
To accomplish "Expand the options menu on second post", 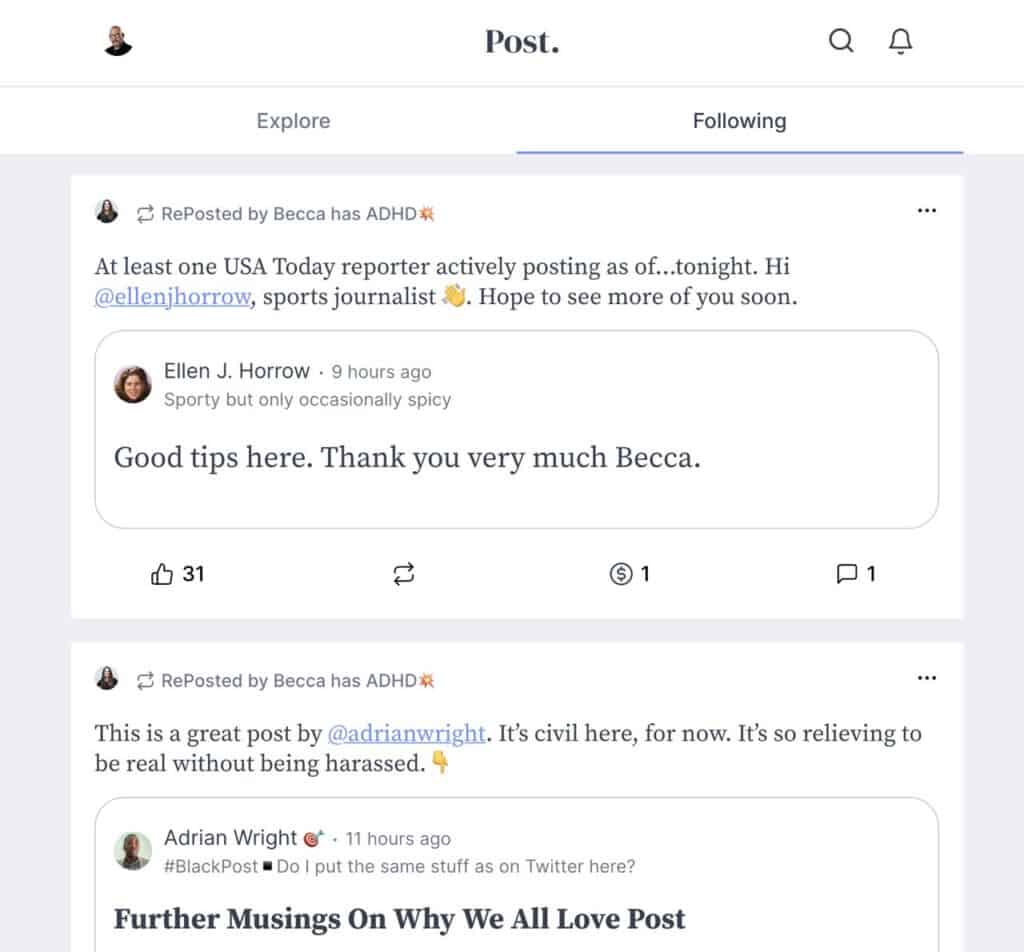I will coord(927,678).
